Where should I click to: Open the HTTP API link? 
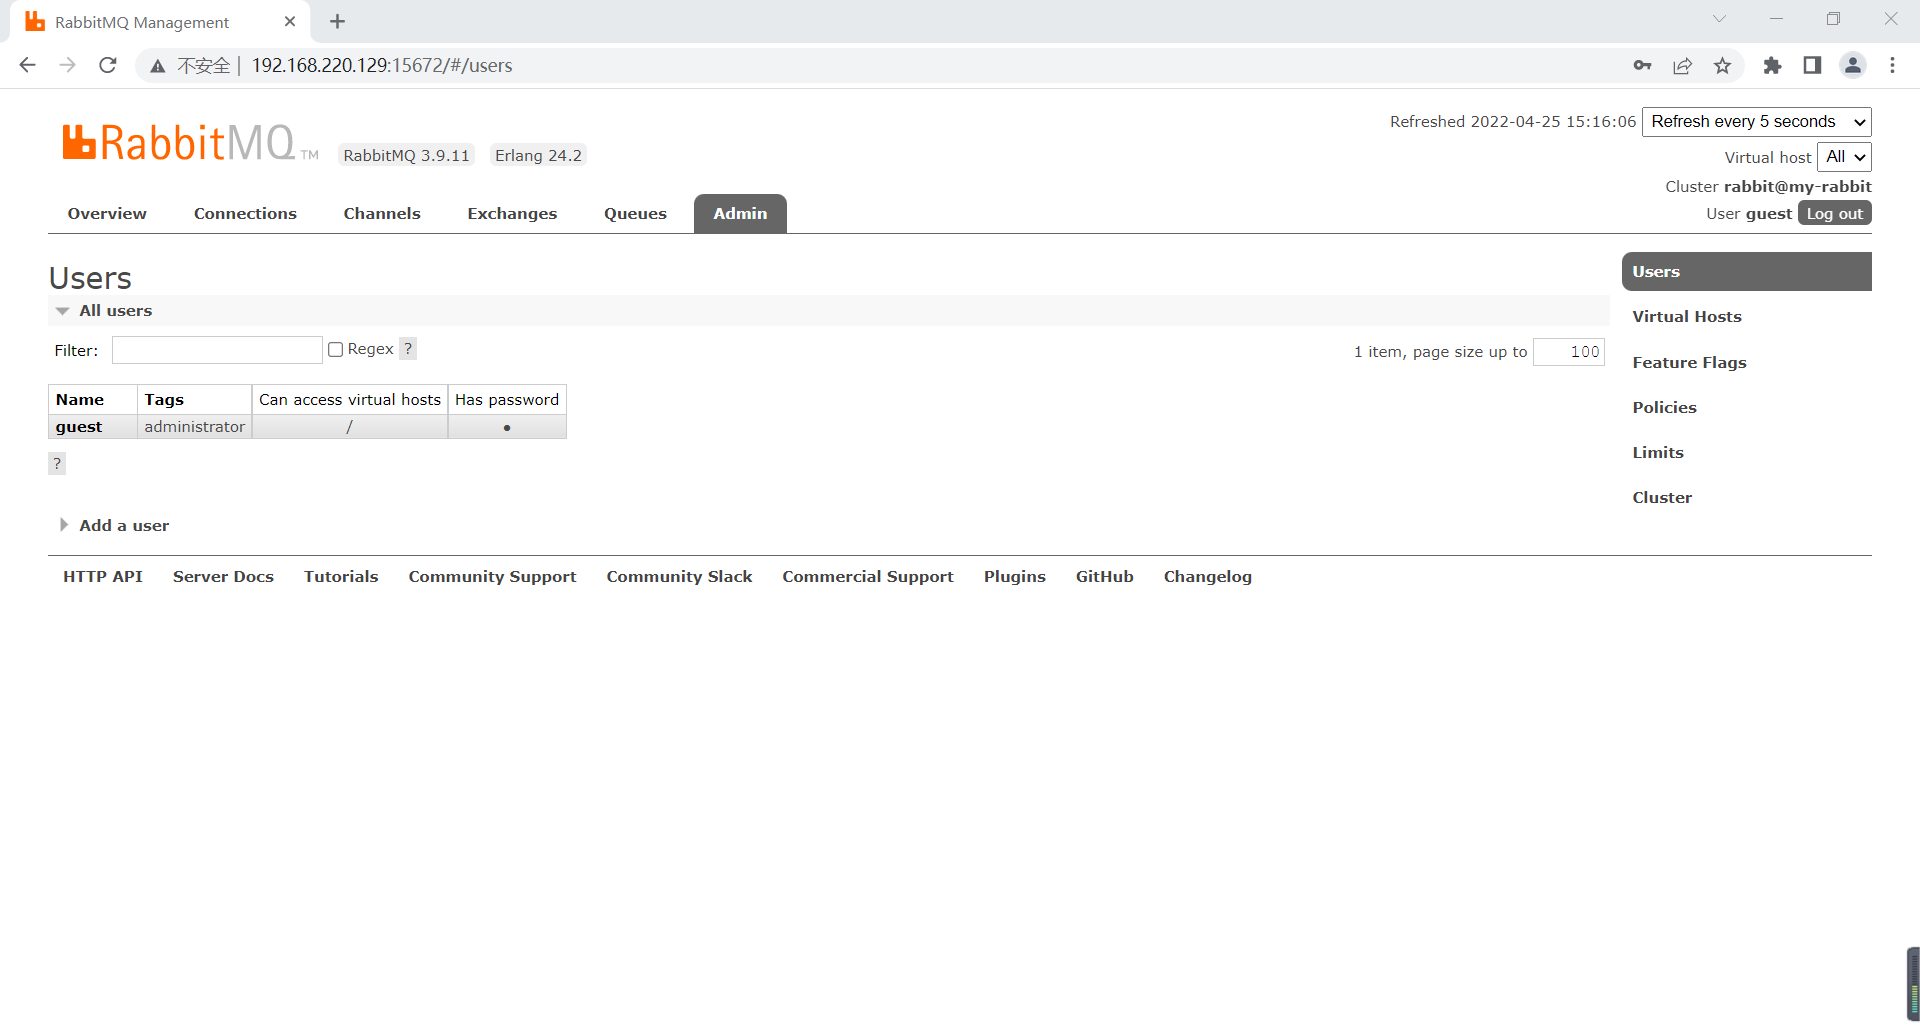point(103,577)
